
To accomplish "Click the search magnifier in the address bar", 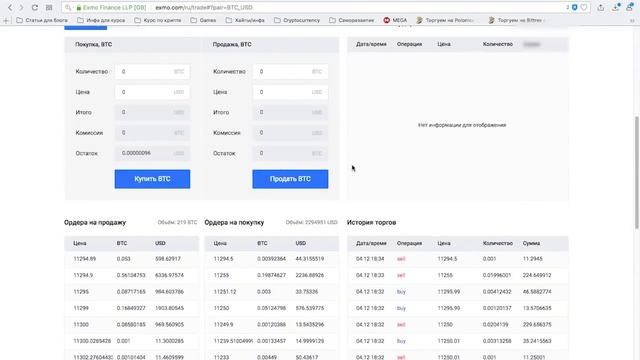I will point(68,7).
